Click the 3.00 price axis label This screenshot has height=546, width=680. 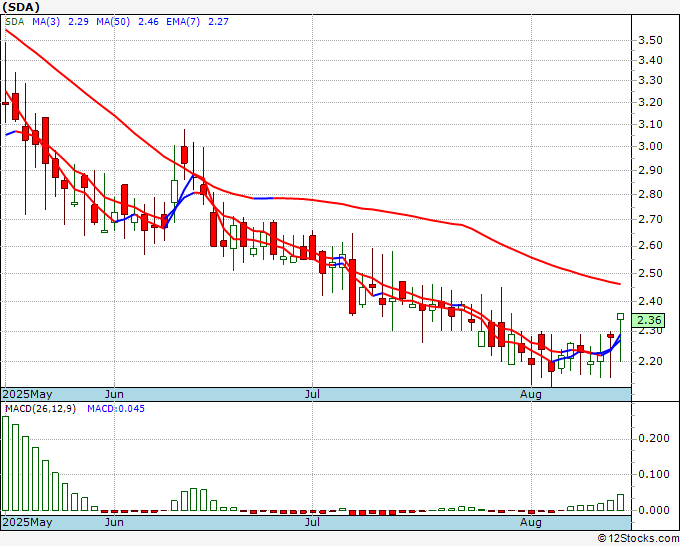tap(650, 146)
